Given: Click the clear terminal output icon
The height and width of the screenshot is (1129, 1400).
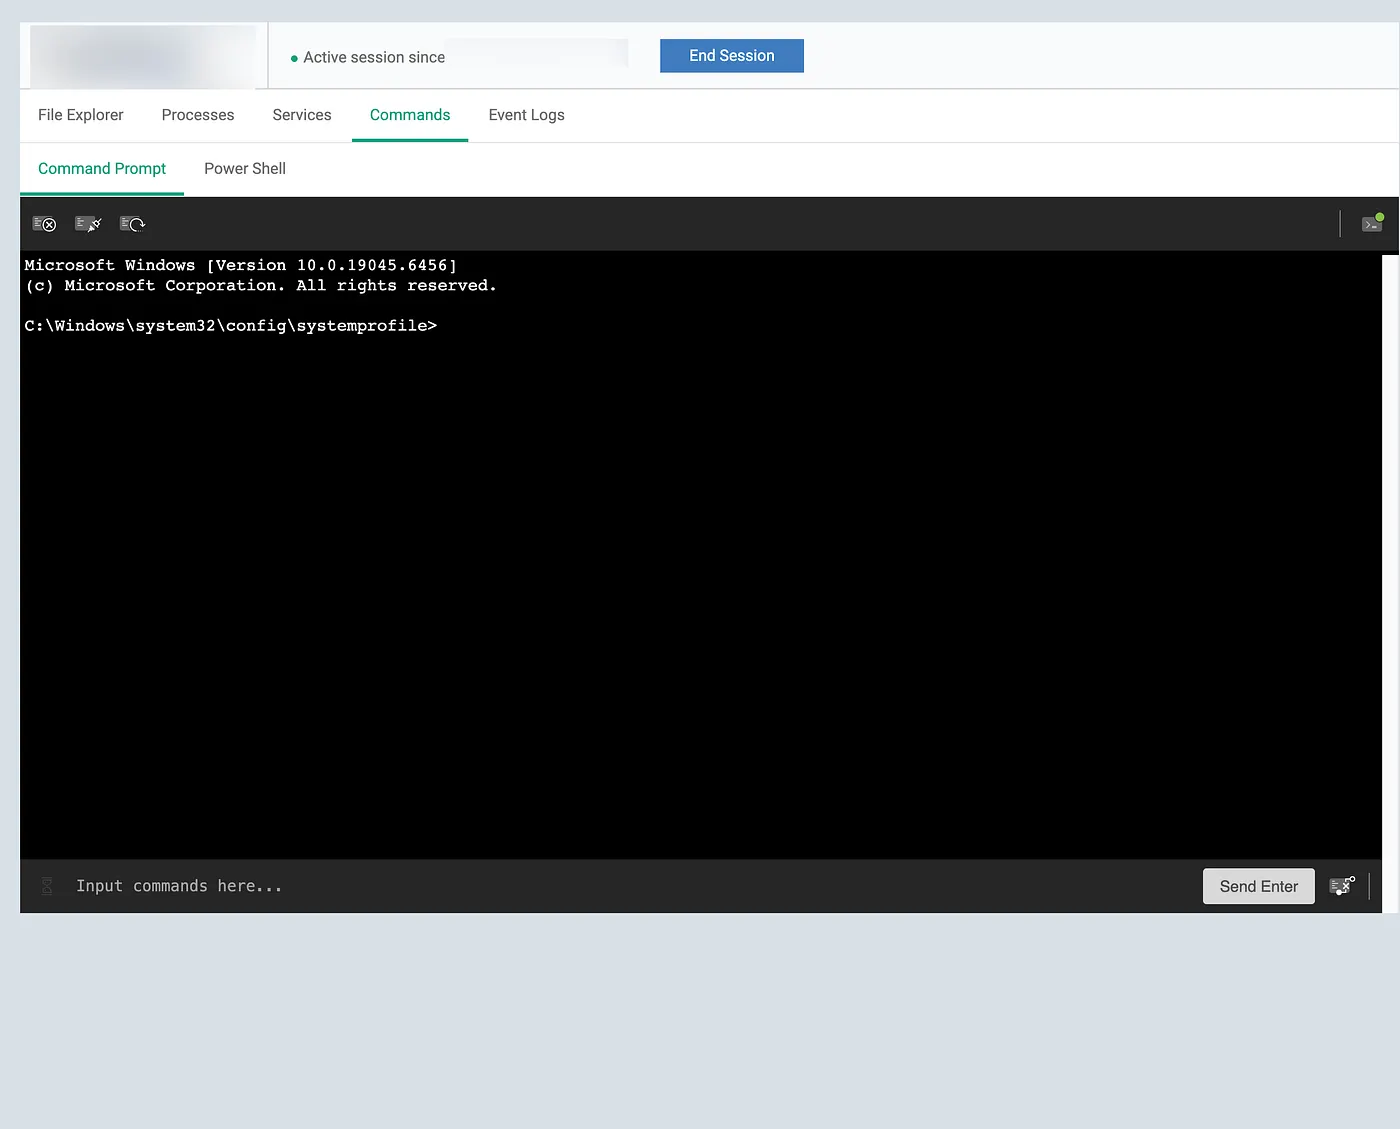Looking at the screenshot, I should click(x=88, y=223).
